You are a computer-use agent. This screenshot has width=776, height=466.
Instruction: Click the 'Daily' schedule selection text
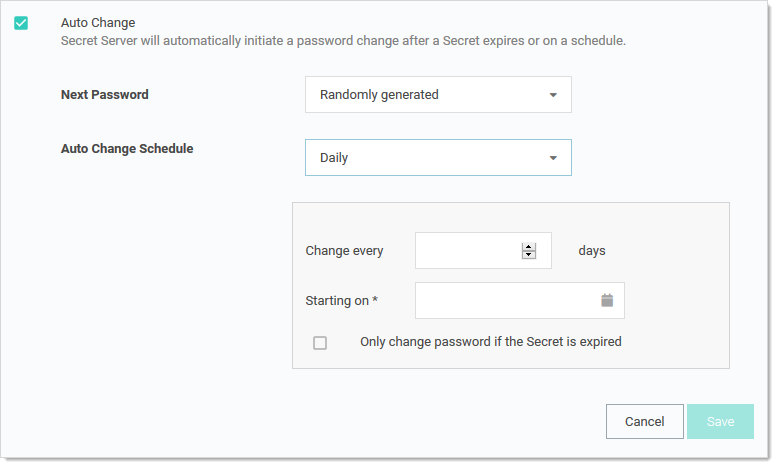tap(334, 158)
